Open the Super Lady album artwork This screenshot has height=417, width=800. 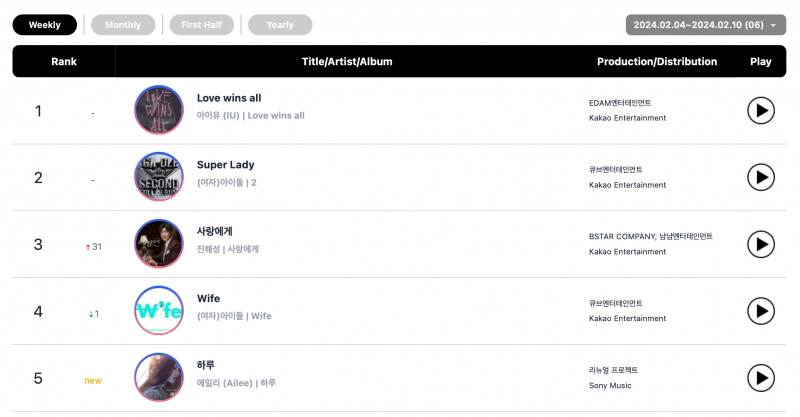coord(159,177)
